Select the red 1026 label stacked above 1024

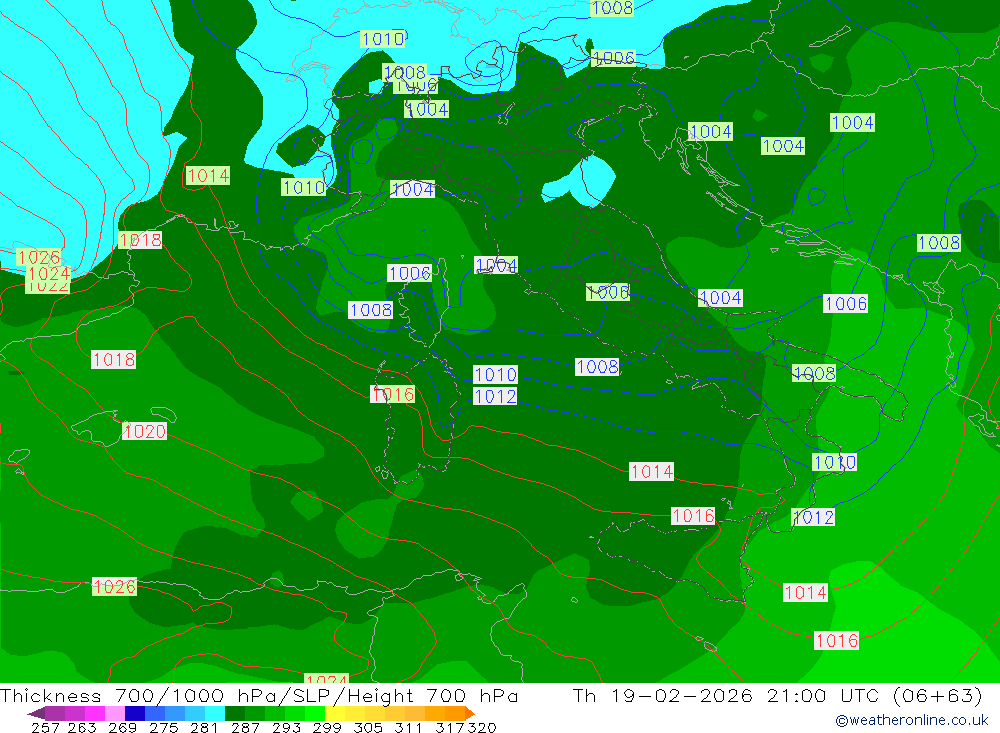click(x=38, y=258)
